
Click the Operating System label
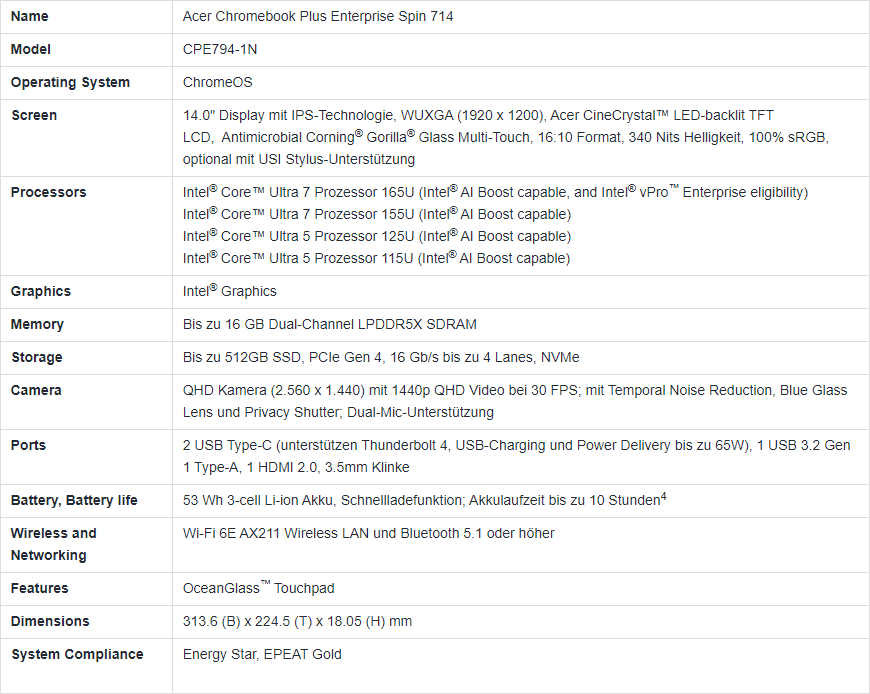point(70,82)
